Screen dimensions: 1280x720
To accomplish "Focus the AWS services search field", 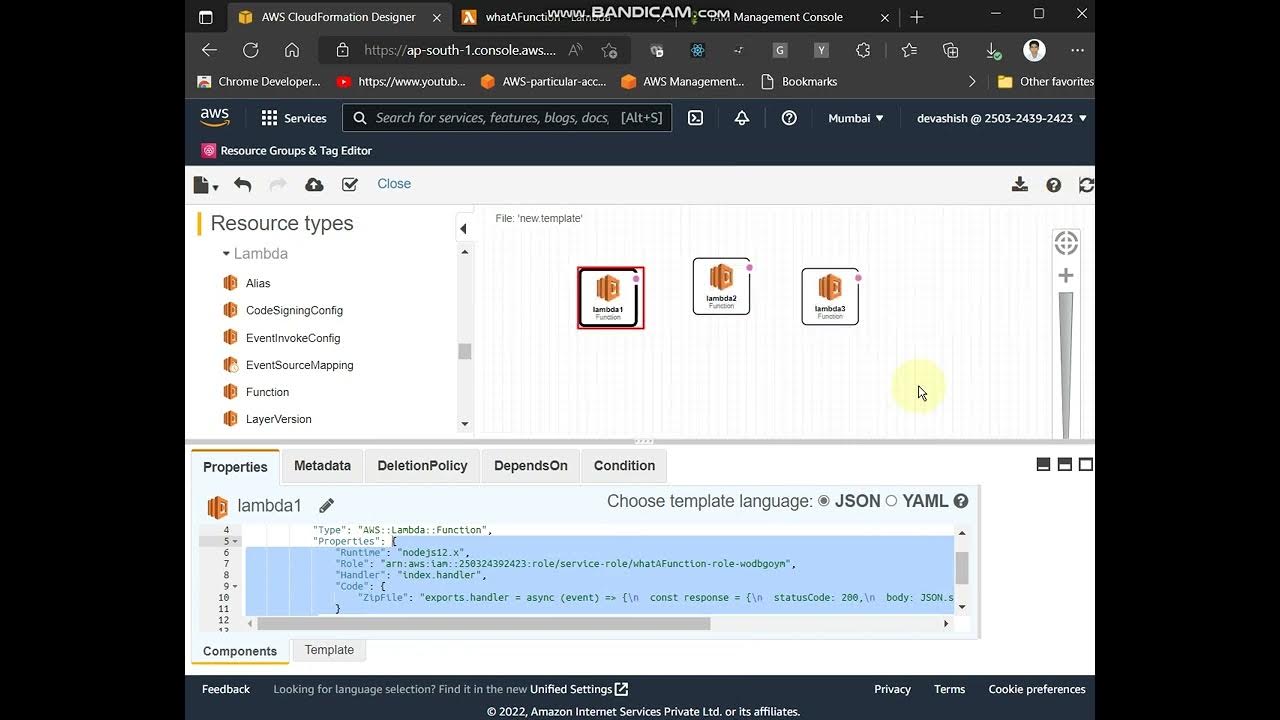I will (507, 118).
